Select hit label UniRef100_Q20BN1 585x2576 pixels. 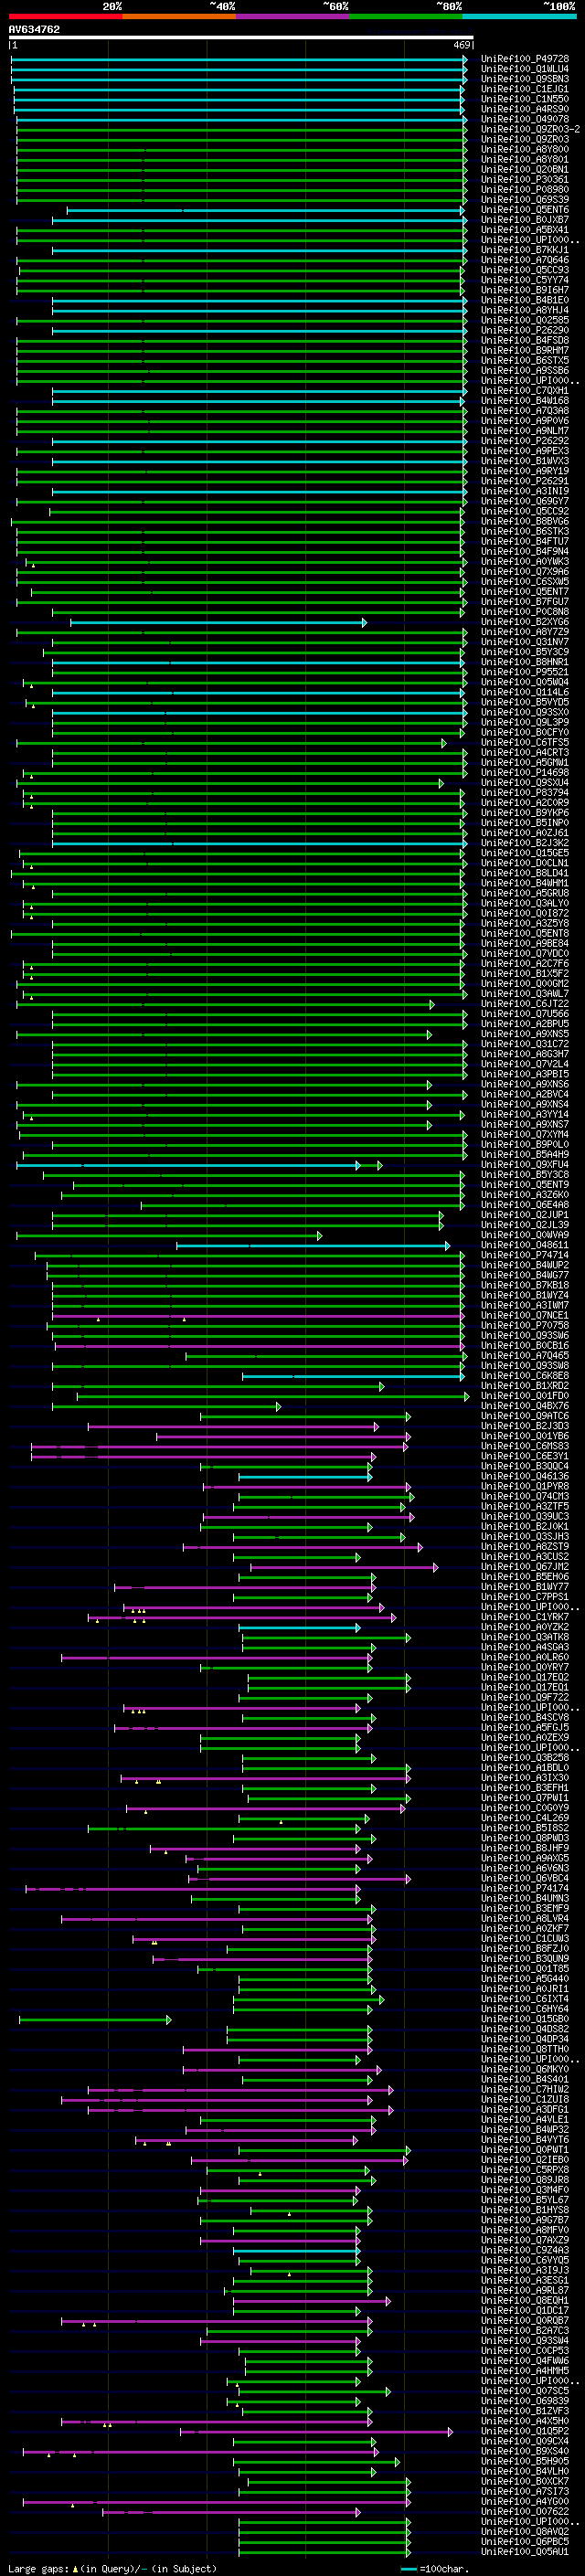[525, 169]
